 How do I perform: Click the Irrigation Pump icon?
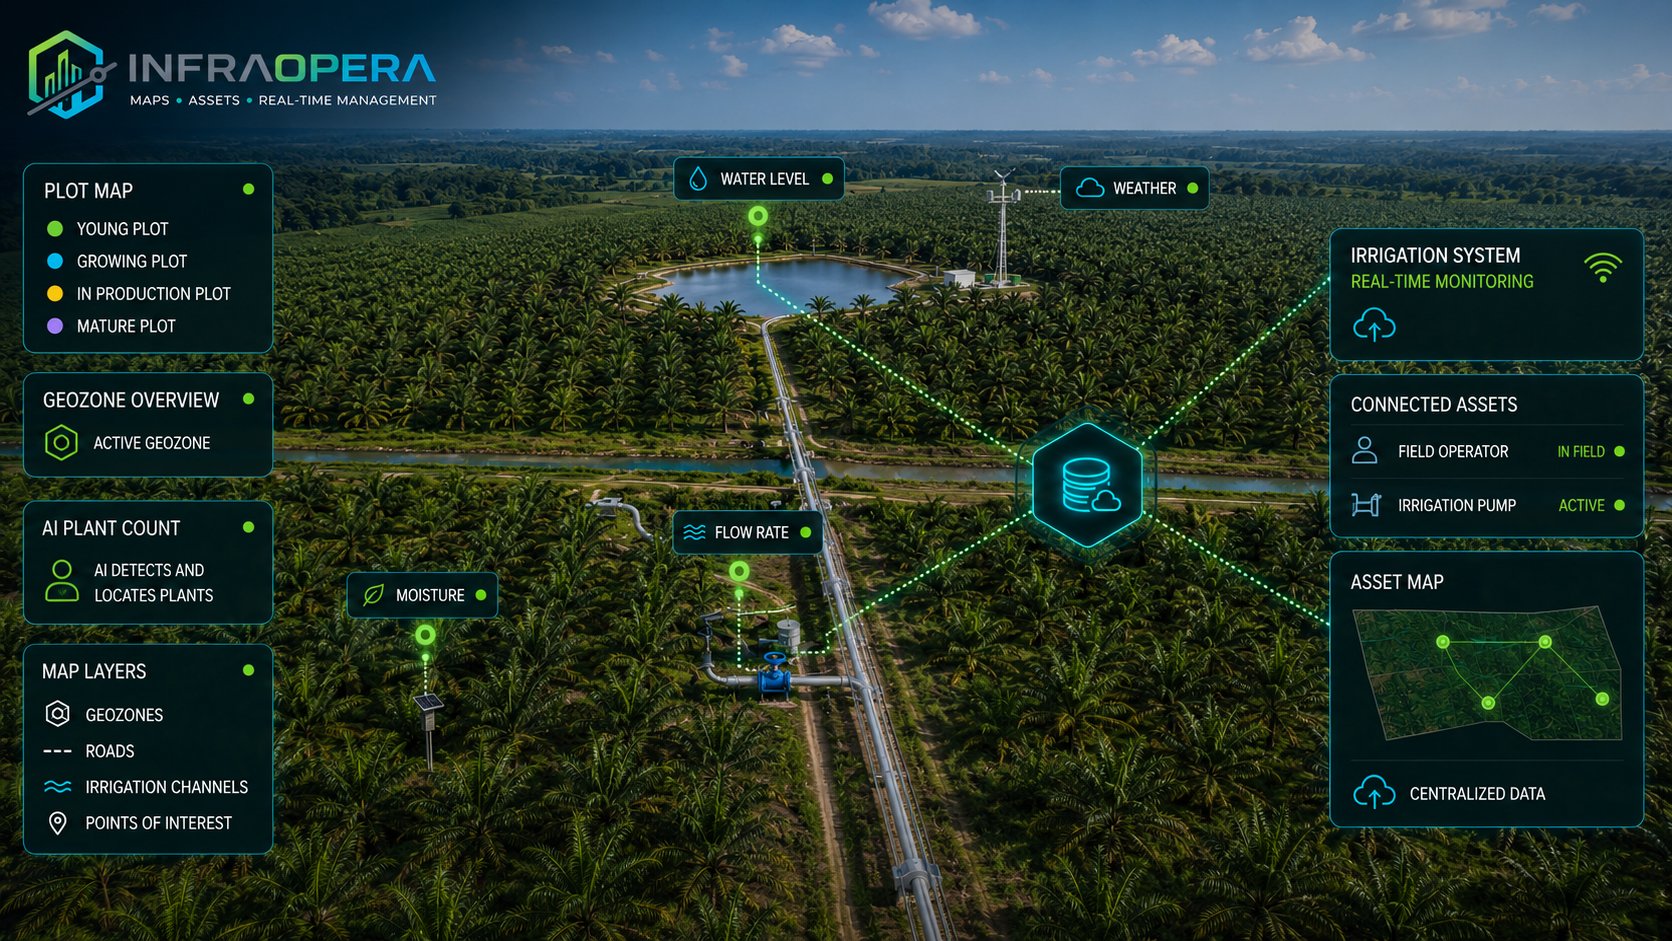pyautogui.click(x=1366, y=505)
